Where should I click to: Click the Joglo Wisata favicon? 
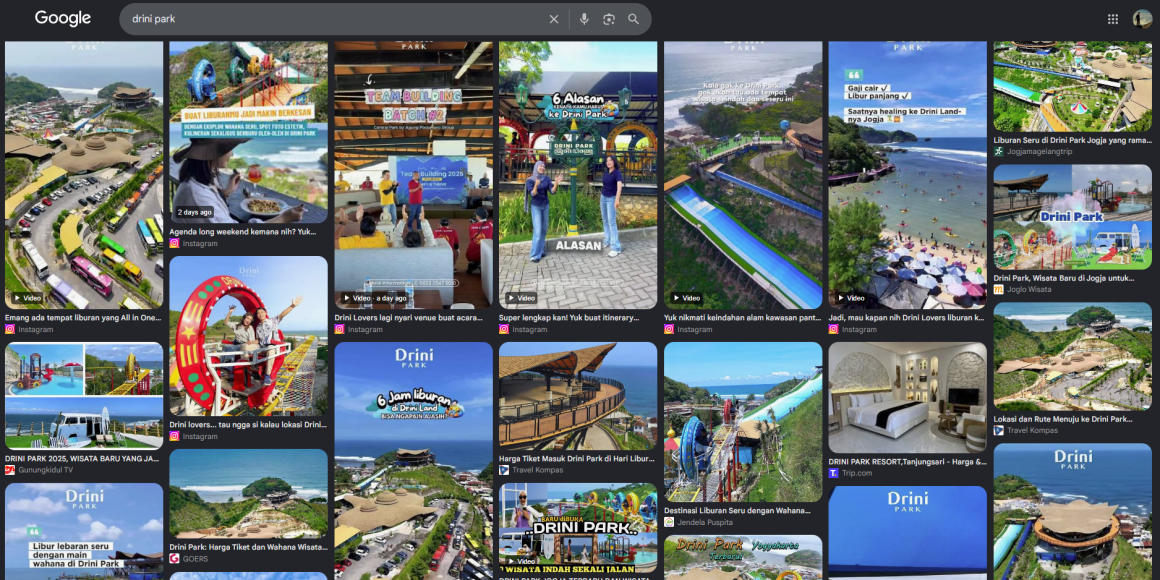pos(999,289)
